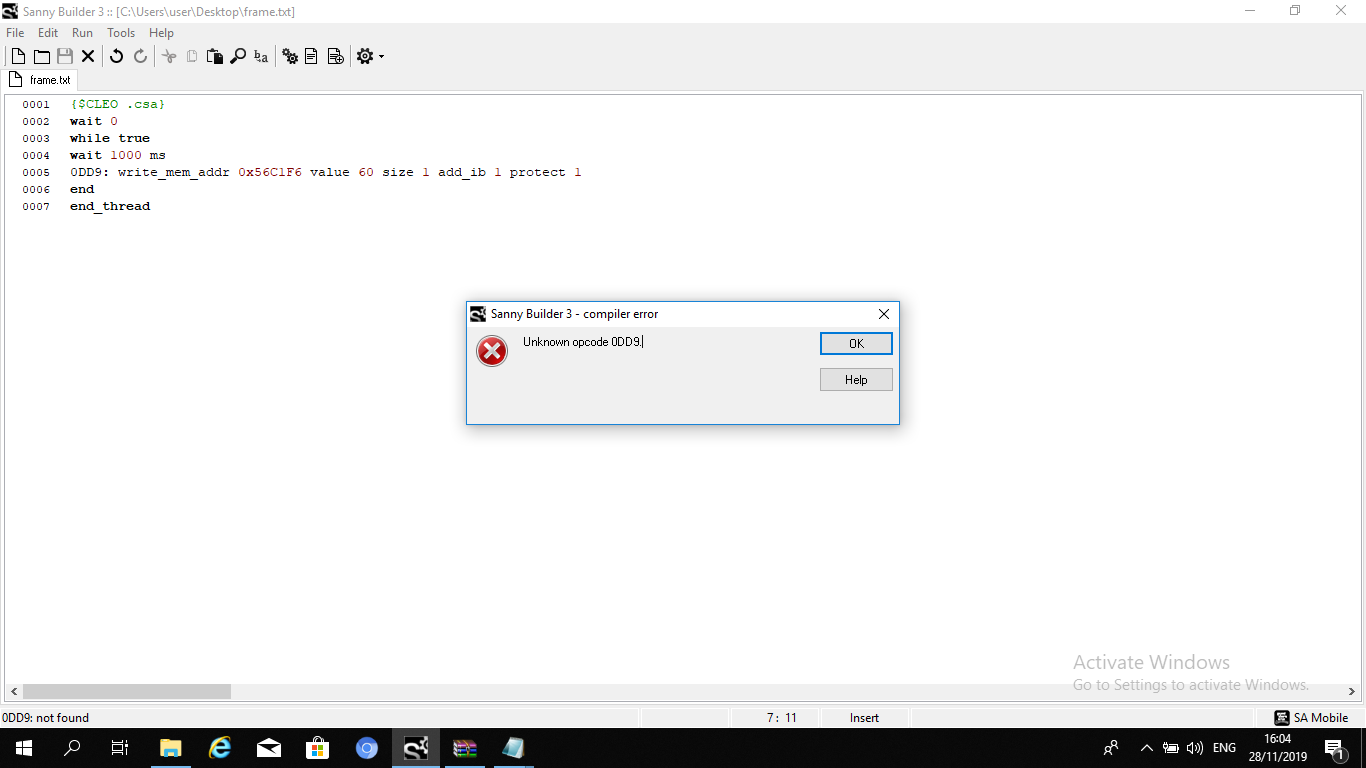
Task: Click the 'wait 1000 ms' code line
Action: coord(118,155)
